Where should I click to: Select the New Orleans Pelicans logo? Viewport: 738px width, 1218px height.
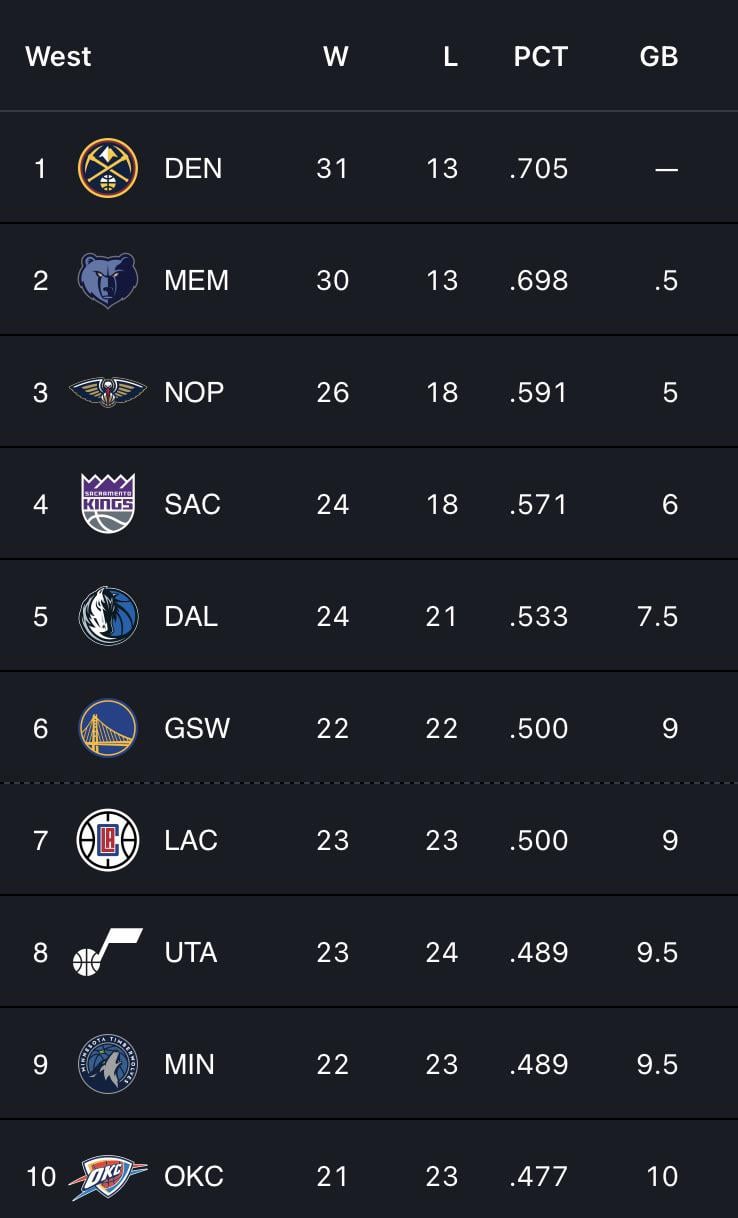[108, 392]
